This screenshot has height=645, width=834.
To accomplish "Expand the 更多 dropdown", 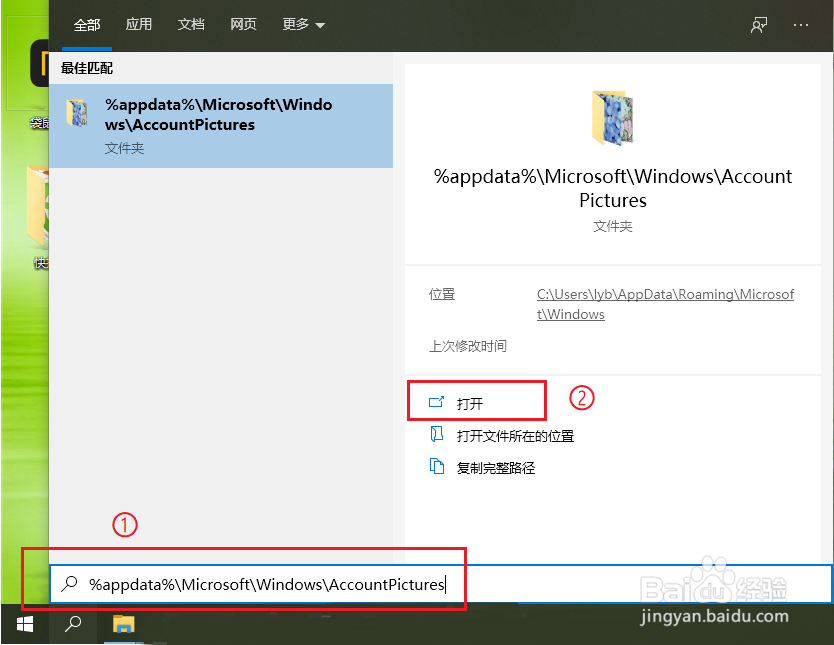I will (303, 24).
